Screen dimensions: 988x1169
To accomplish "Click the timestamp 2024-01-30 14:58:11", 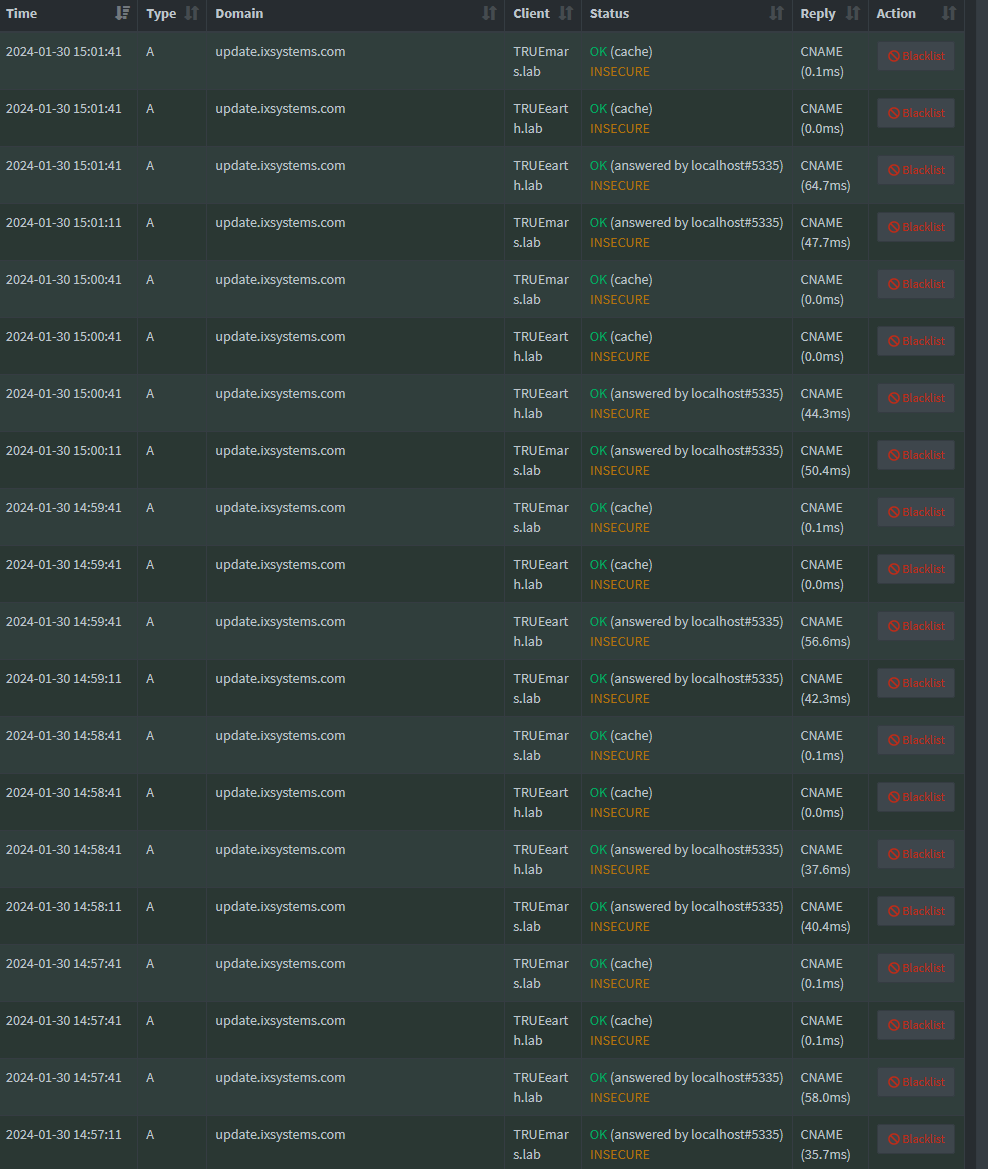I will pos(63,907).
